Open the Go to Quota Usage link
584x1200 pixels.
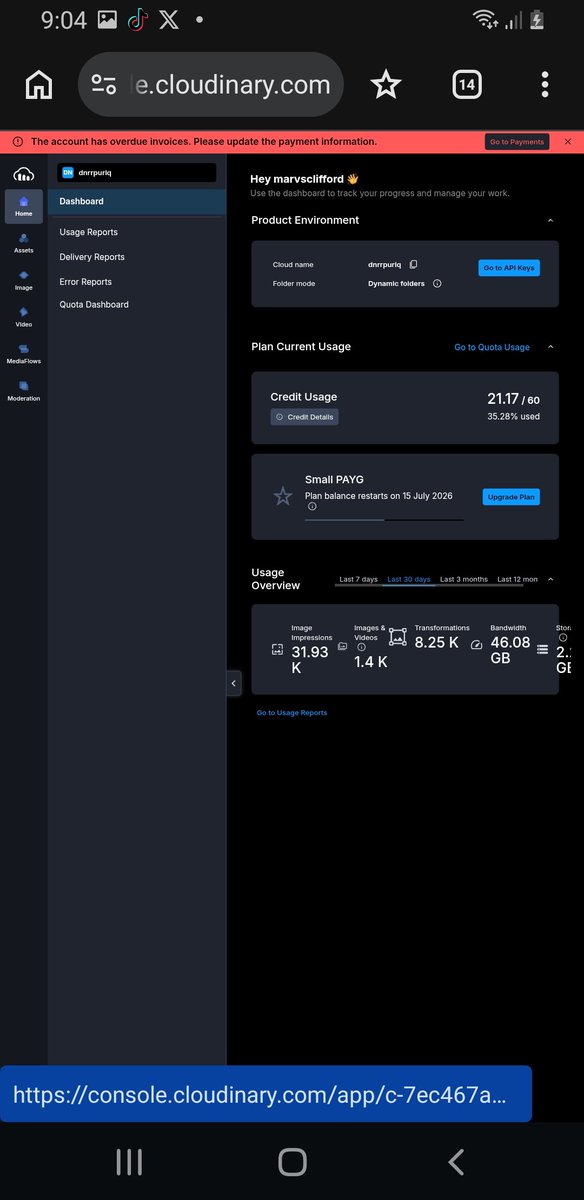point(492,347)
